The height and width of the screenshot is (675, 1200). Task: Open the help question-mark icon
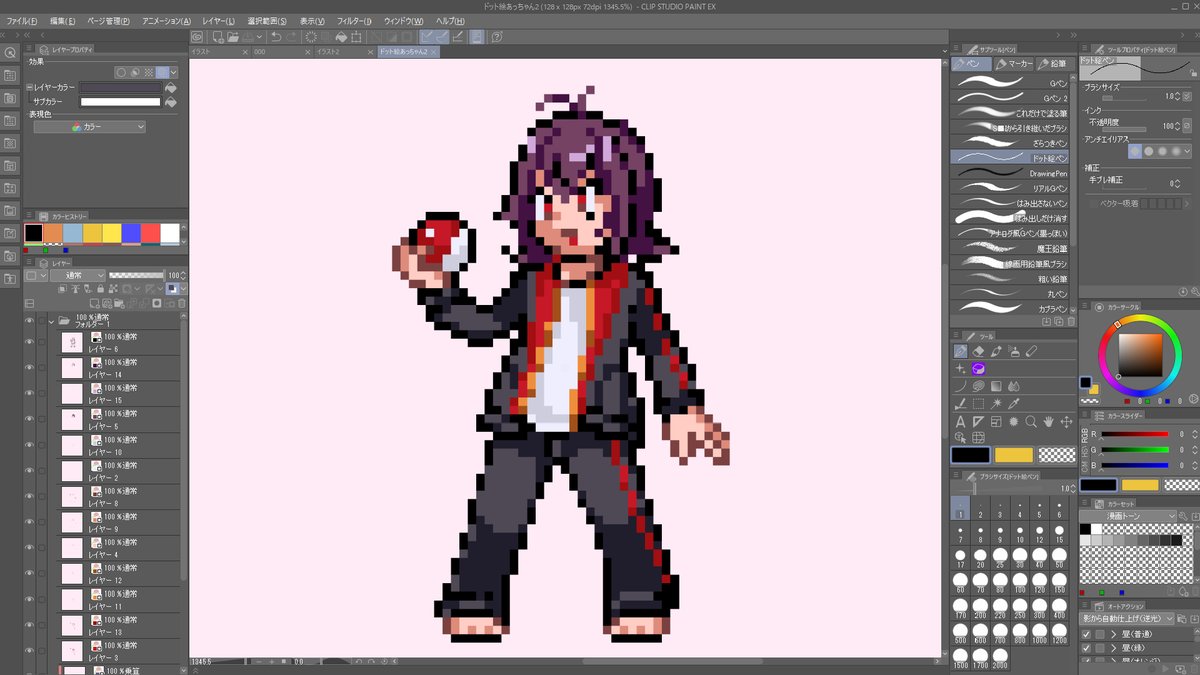pos(497,37)
